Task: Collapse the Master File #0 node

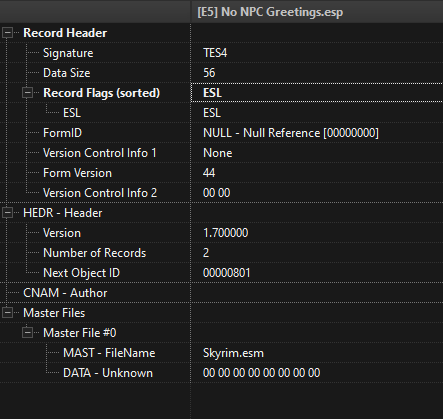Action: (x=27, y=333)
